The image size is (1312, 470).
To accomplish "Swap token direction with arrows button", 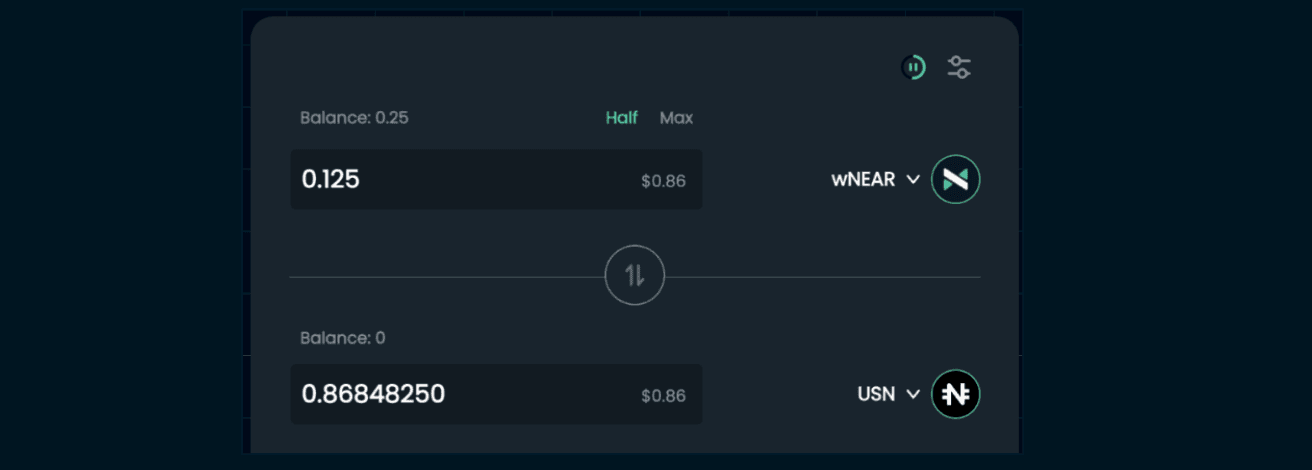I will pyautogui.click(x=635, y=275).
